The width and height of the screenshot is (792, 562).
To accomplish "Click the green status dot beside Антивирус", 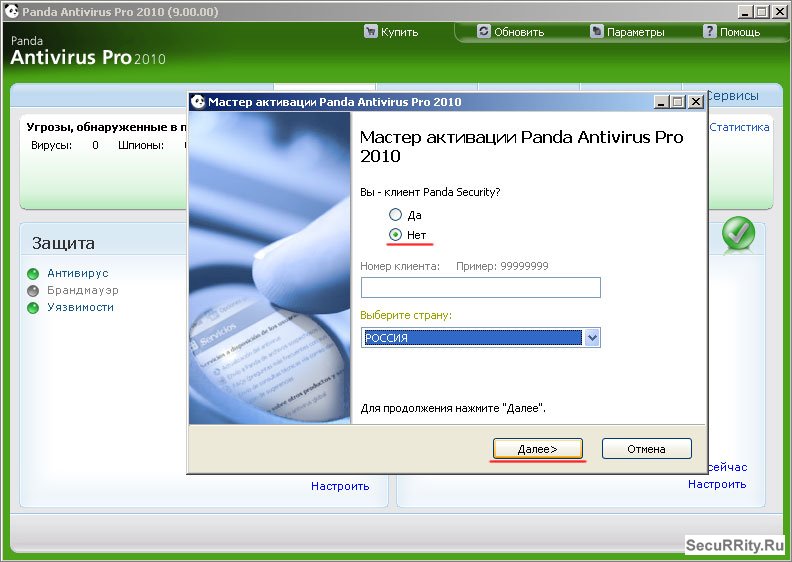I will point(33,274).
